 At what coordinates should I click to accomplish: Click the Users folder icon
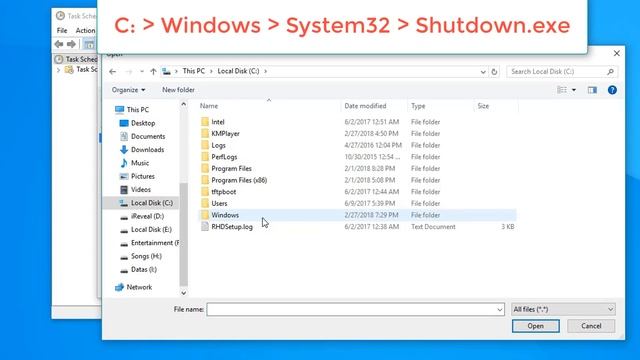(205, 203)
